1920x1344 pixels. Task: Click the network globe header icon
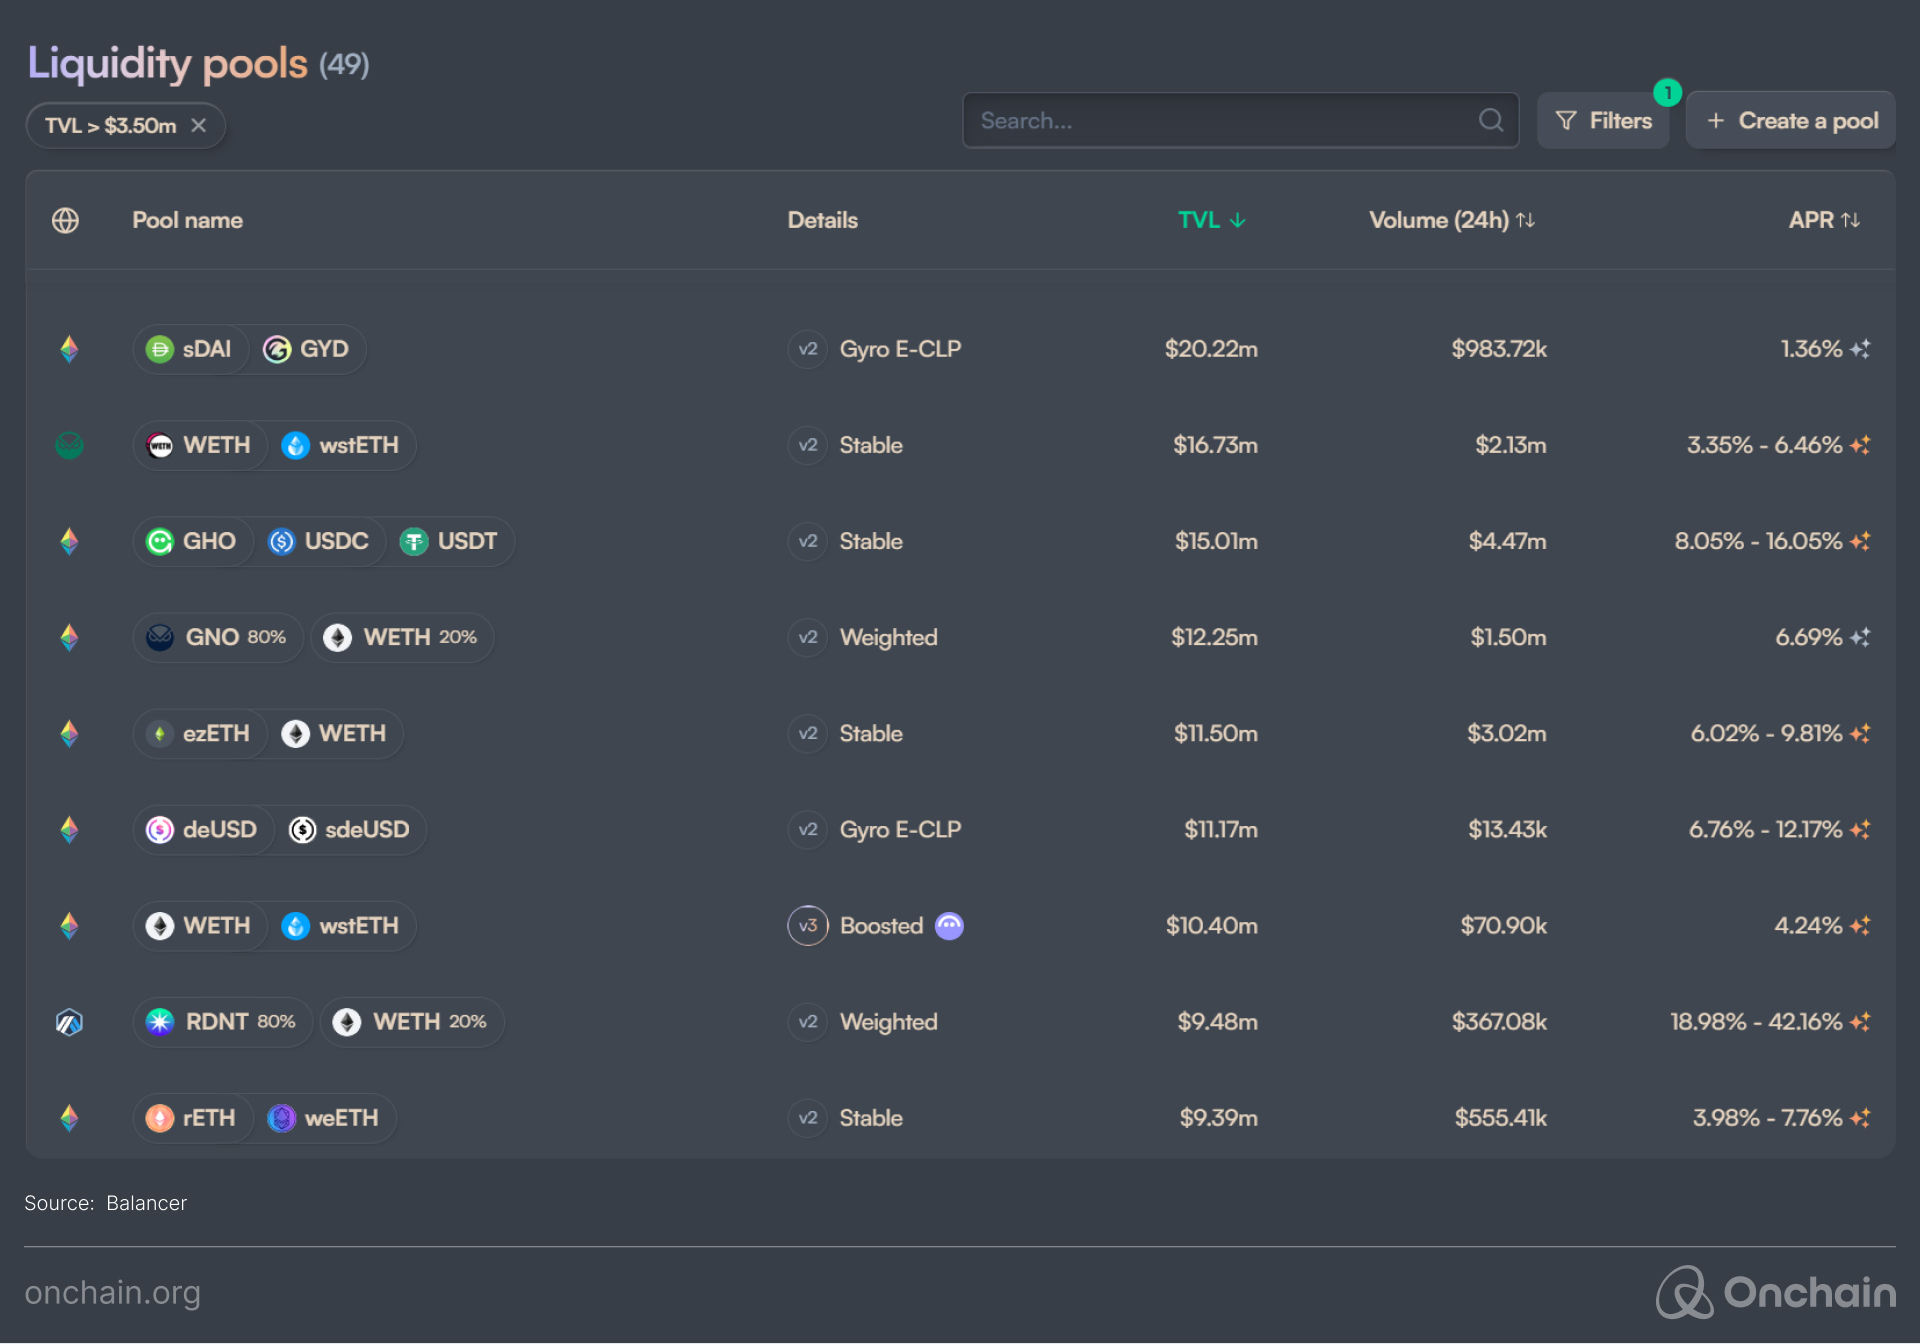pyautogui.click(x=66, y=220)
